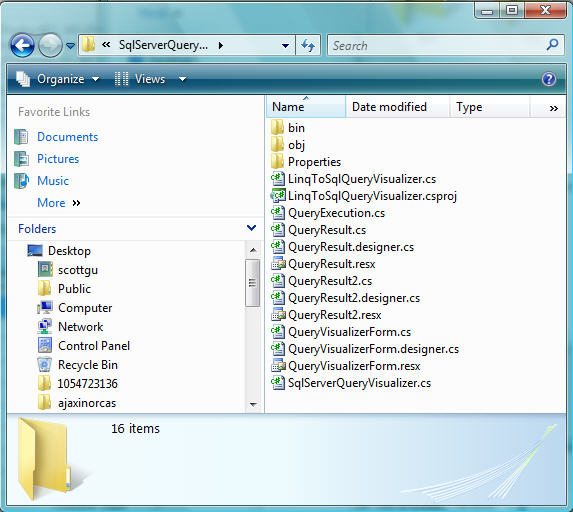Select the LinqToSqlQueryVisualizer.csproj project icon
Viewport: 573px width, 512px height.
[x=278, y=196]
